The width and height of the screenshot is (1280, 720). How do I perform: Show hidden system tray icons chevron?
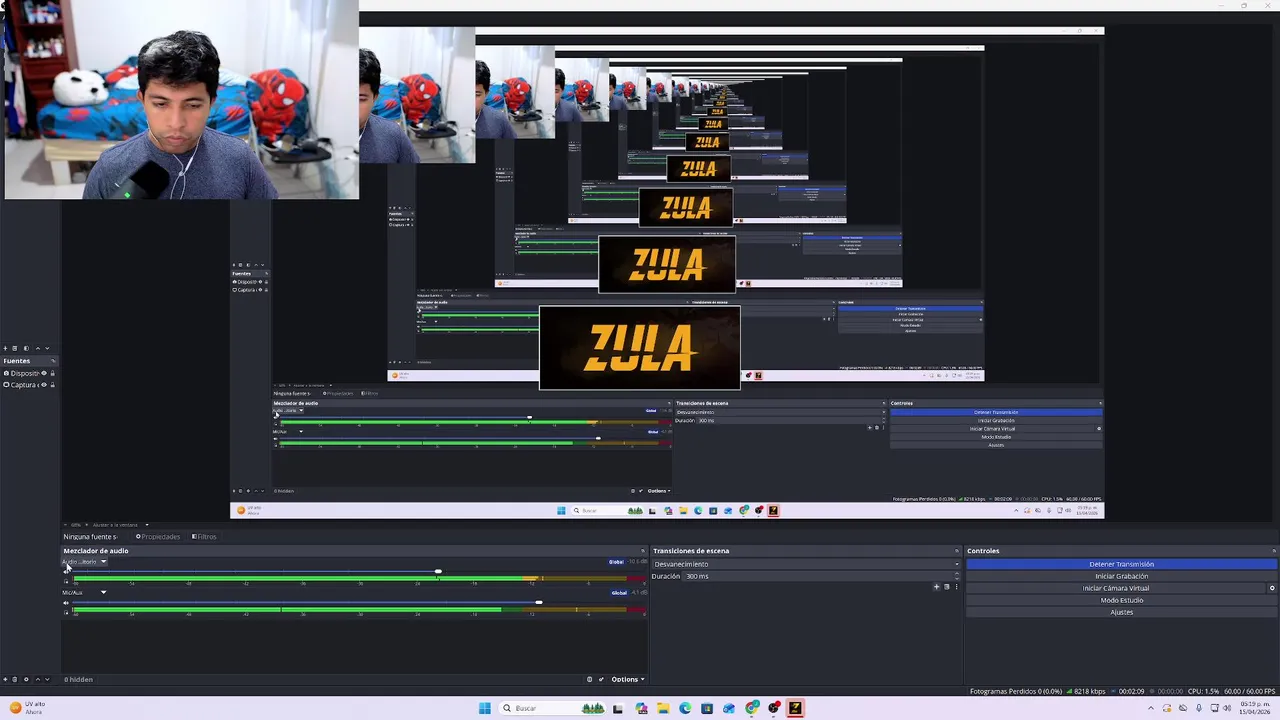[1150, 708]
